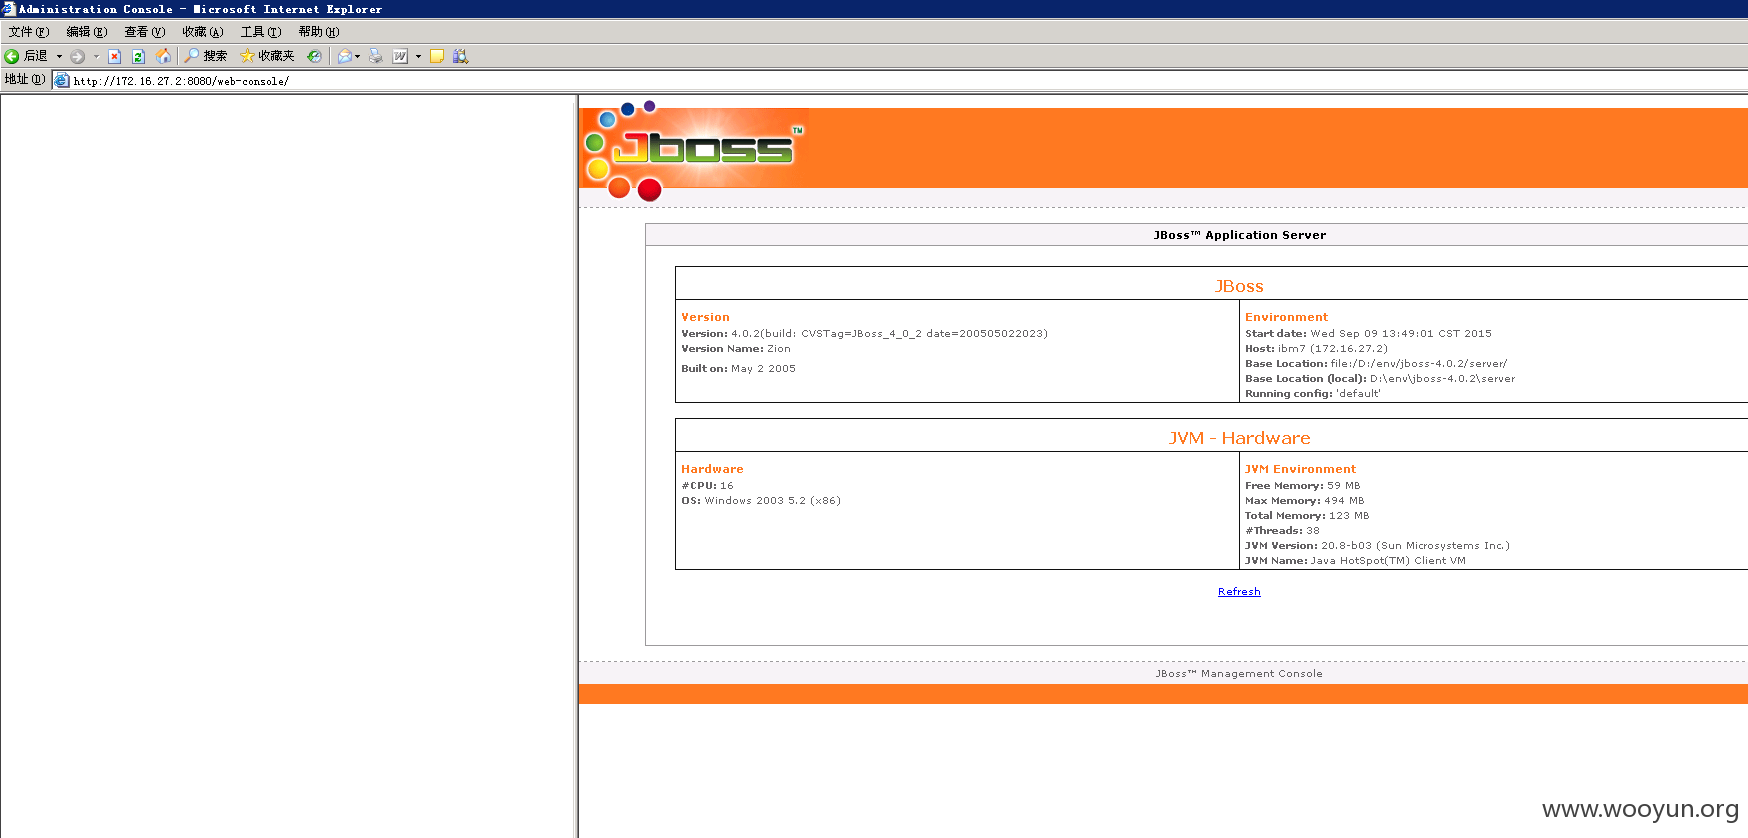Image resolution: width=1748 pixels, height=838 pixels.
Task: Open the History toolbar icon
Action: (x=314, y=56)
